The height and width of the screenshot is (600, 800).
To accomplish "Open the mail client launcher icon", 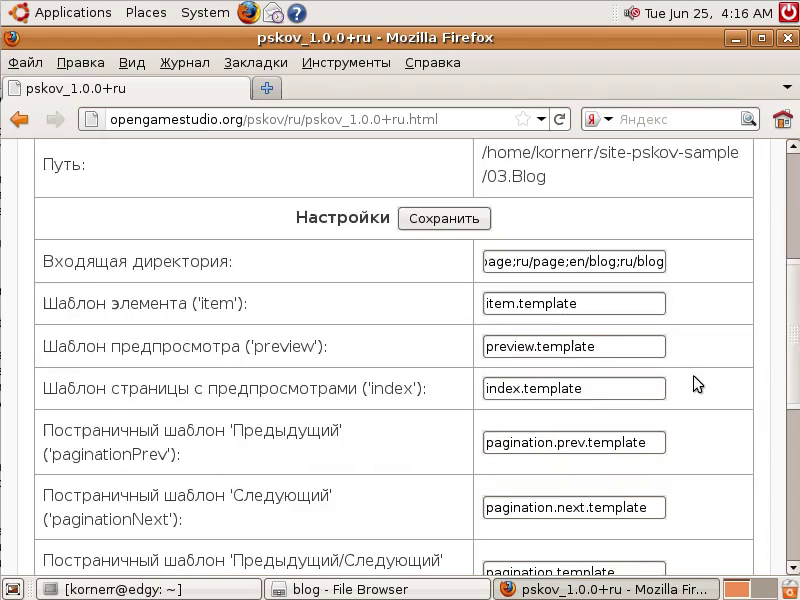I will (x=273, y=13).
